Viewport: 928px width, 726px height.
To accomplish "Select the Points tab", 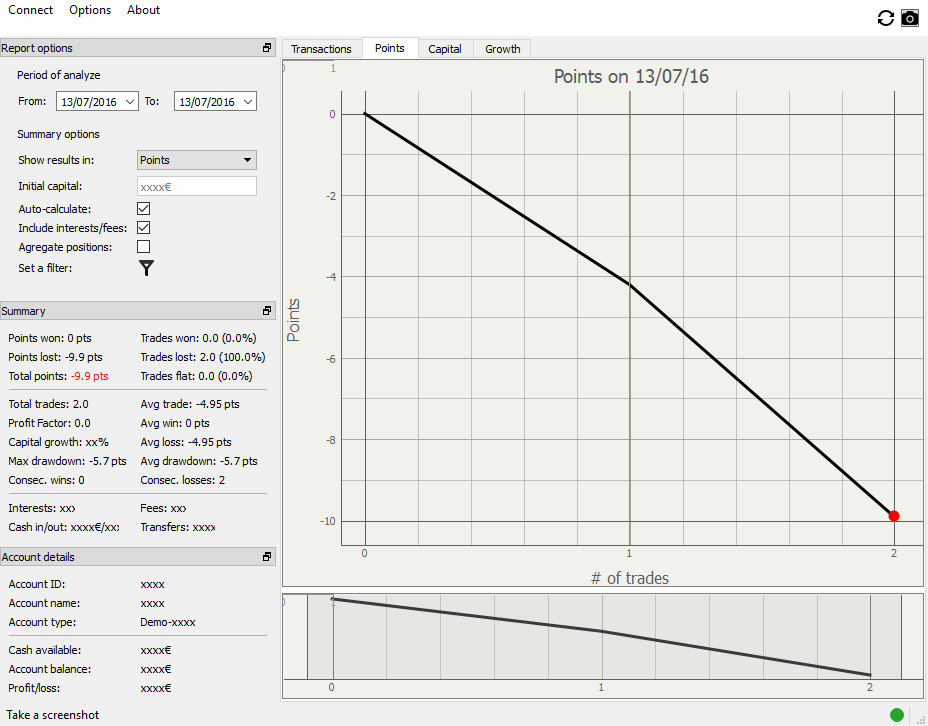I will pyautogui.click(x=389, y=48).
